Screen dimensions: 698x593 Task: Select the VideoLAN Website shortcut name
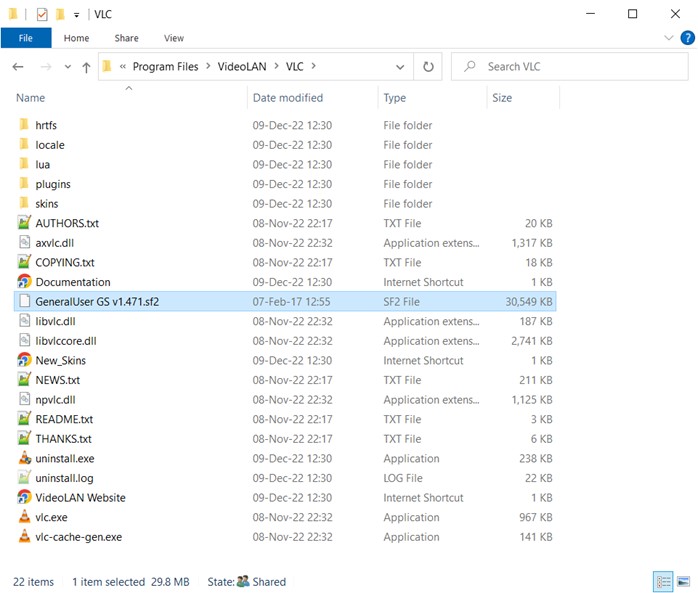pyautogui.click(x=80, y=497)
